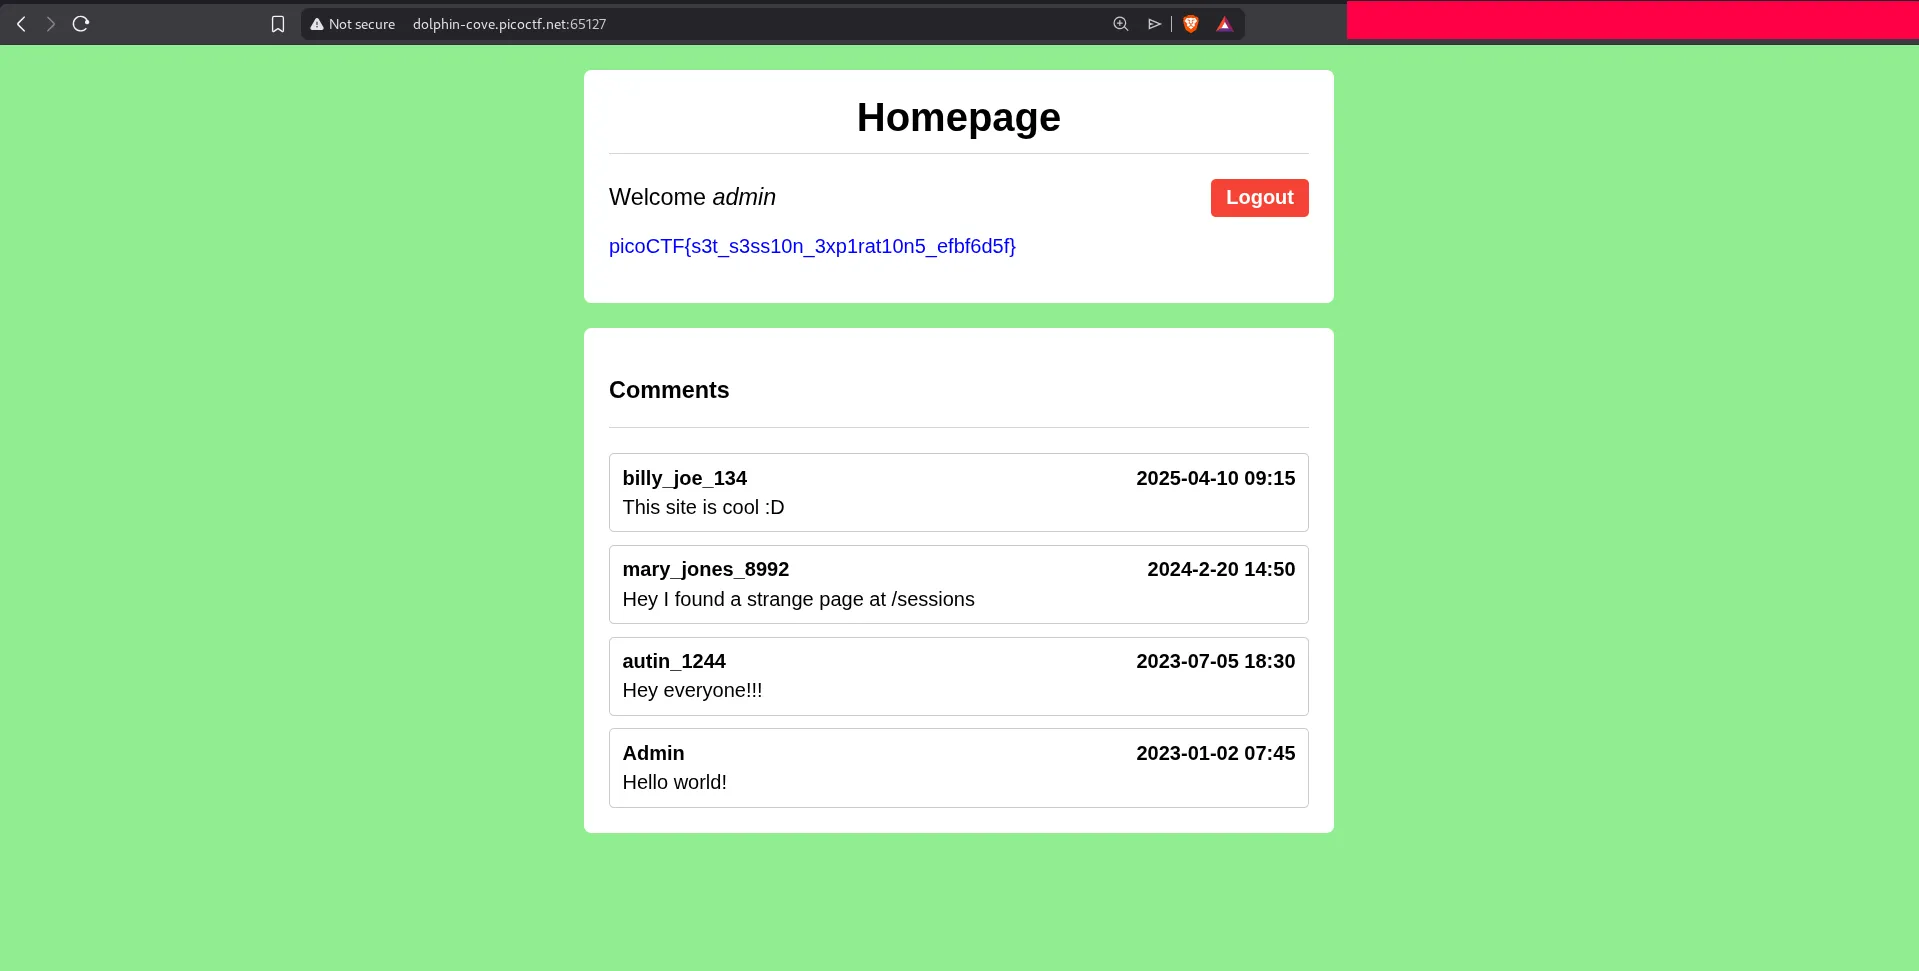Screen dimensions: 1919x971
Task: Click the Homepage heading
Action: (x=958, y=118)
